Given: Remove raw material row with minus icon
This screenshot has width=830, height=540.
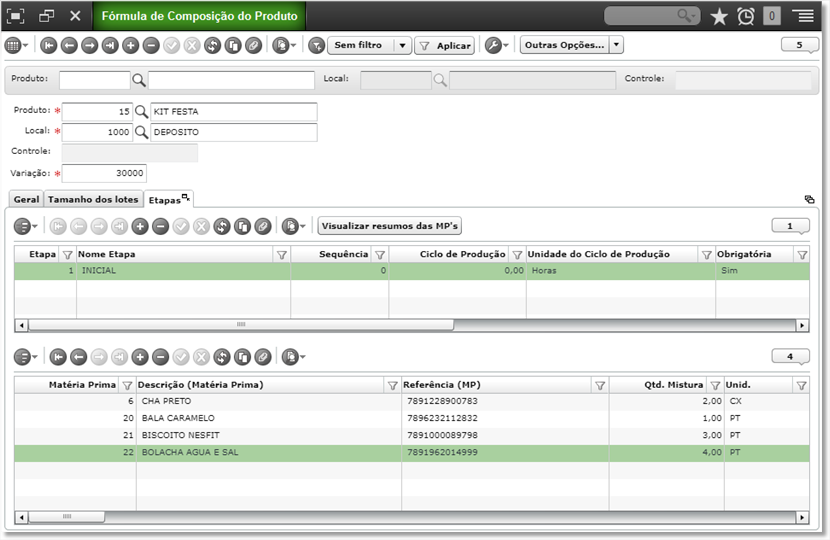Looking at the screenshot, I should coord(160,357).
